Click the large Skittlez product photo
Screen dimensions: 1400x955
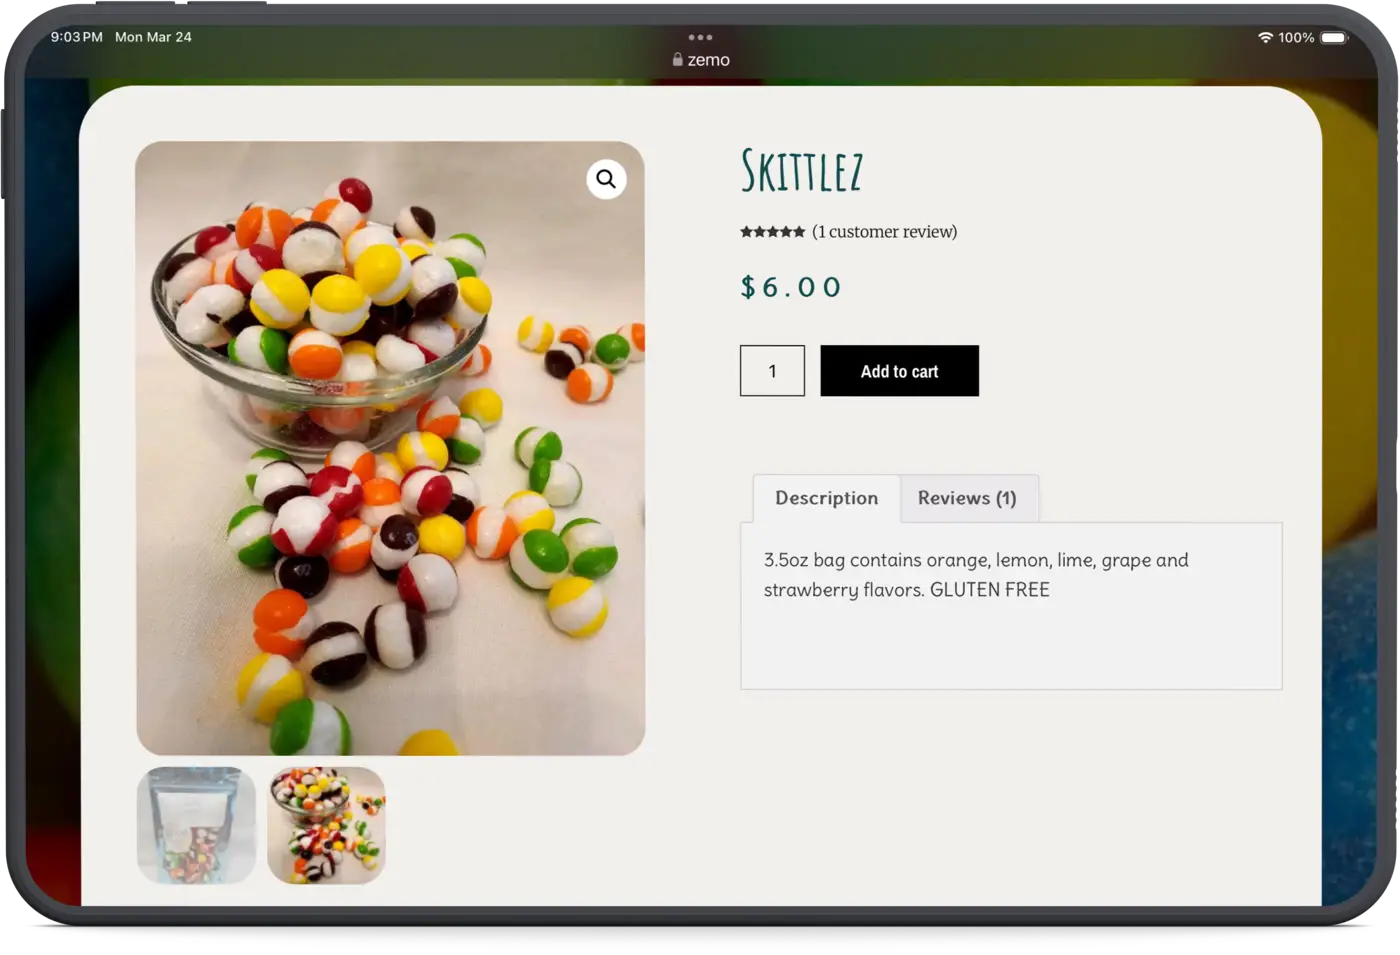(390, 448)
